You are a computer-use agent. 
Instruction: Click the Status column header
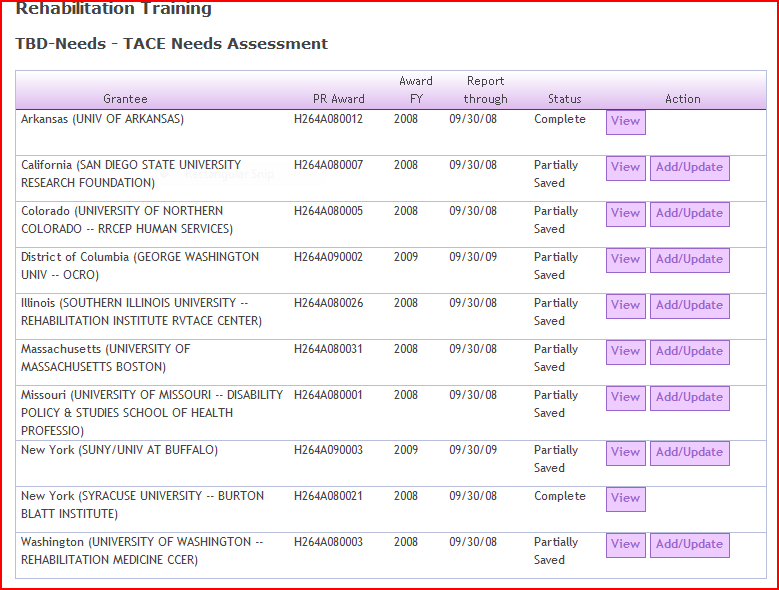[x=564, y=99]
